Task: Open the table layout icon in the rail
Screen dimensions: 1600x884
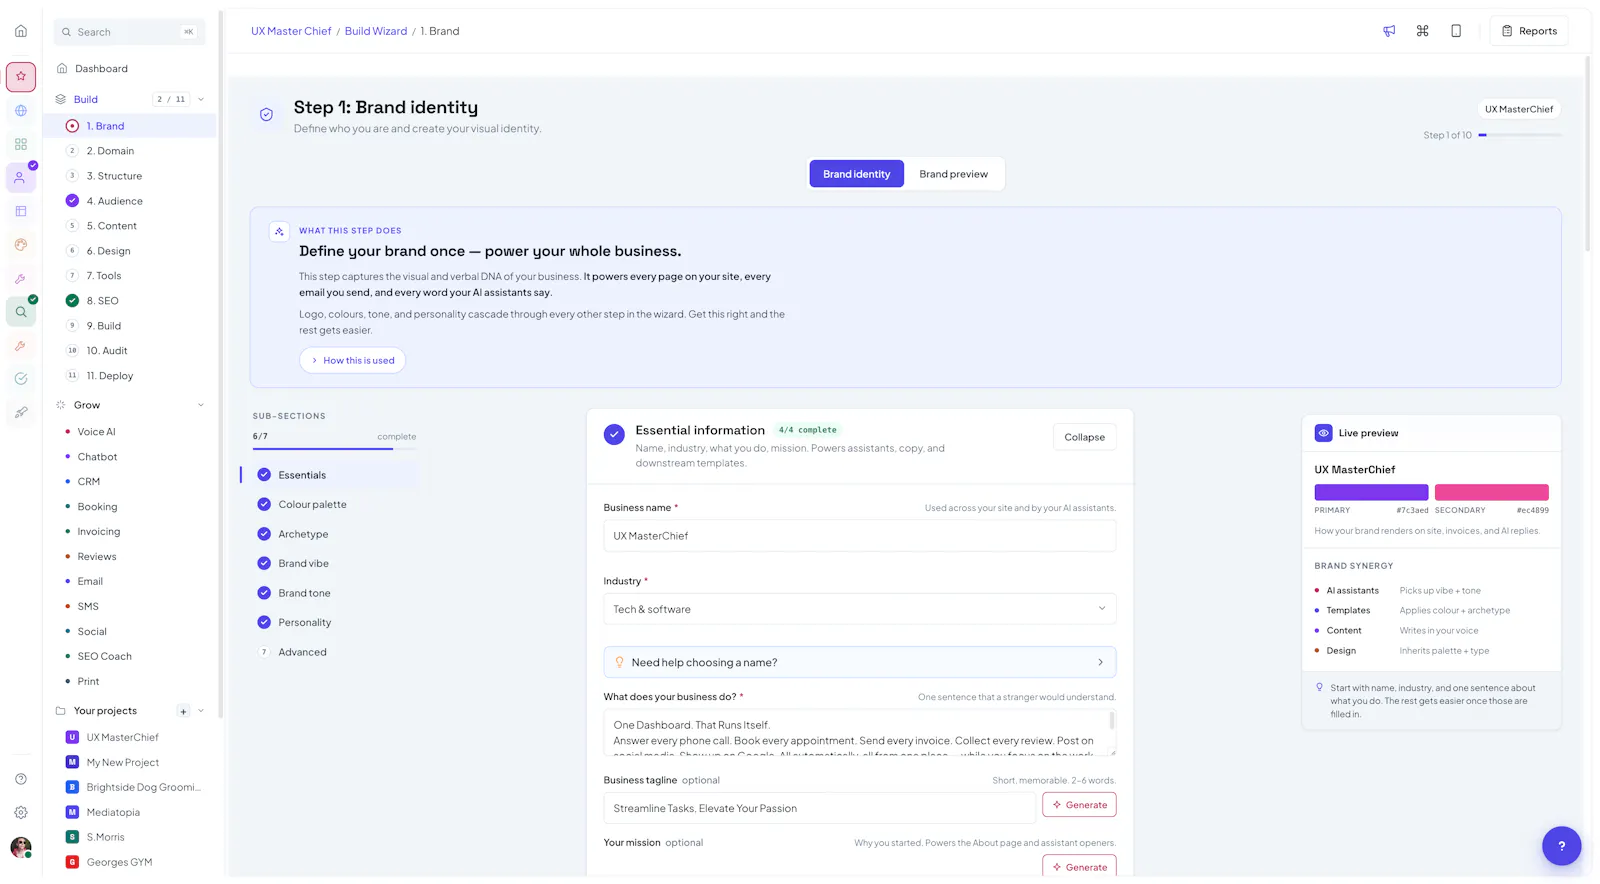Action: (x=21, y=211)
